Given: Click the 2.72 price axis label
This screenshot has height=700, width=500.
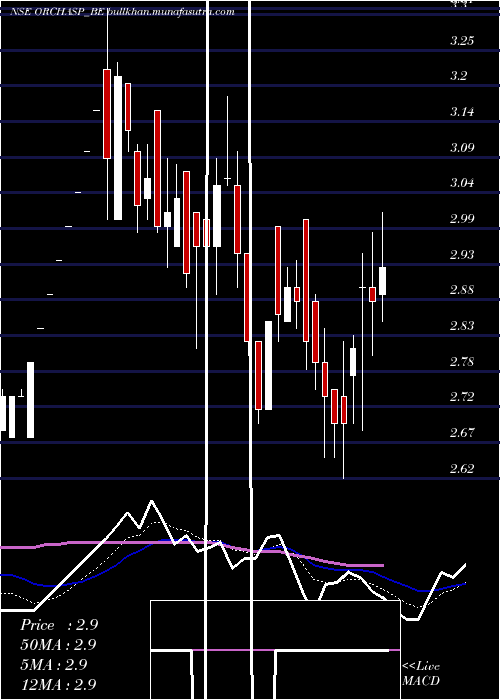Looking at the screenshot, I should [462, 396].
